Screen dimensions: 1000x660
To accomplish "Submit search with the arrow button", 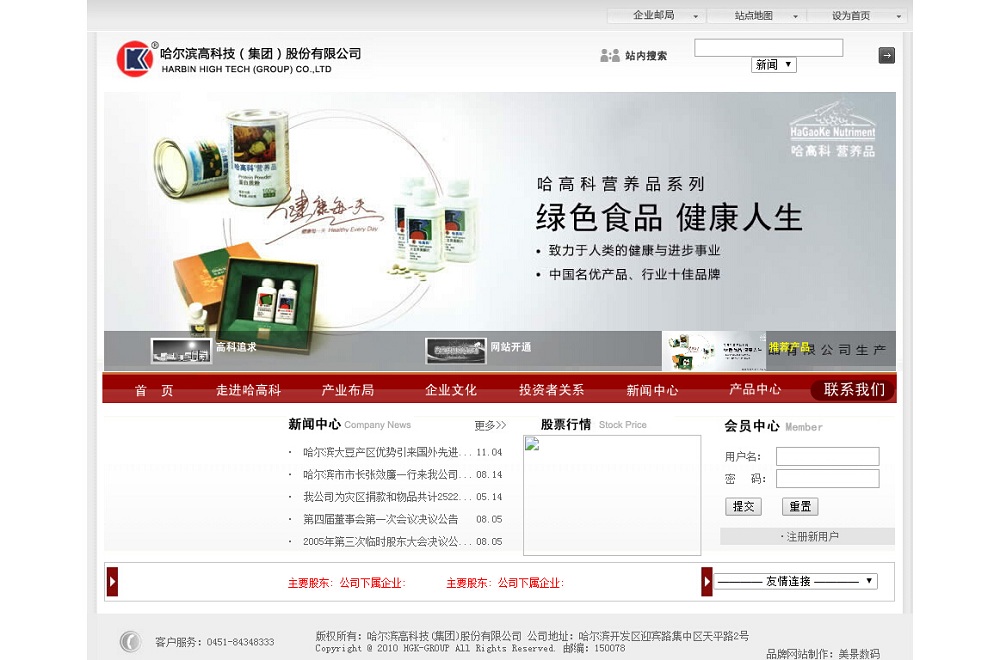I will pyautogui.click(x=886, y=55).
